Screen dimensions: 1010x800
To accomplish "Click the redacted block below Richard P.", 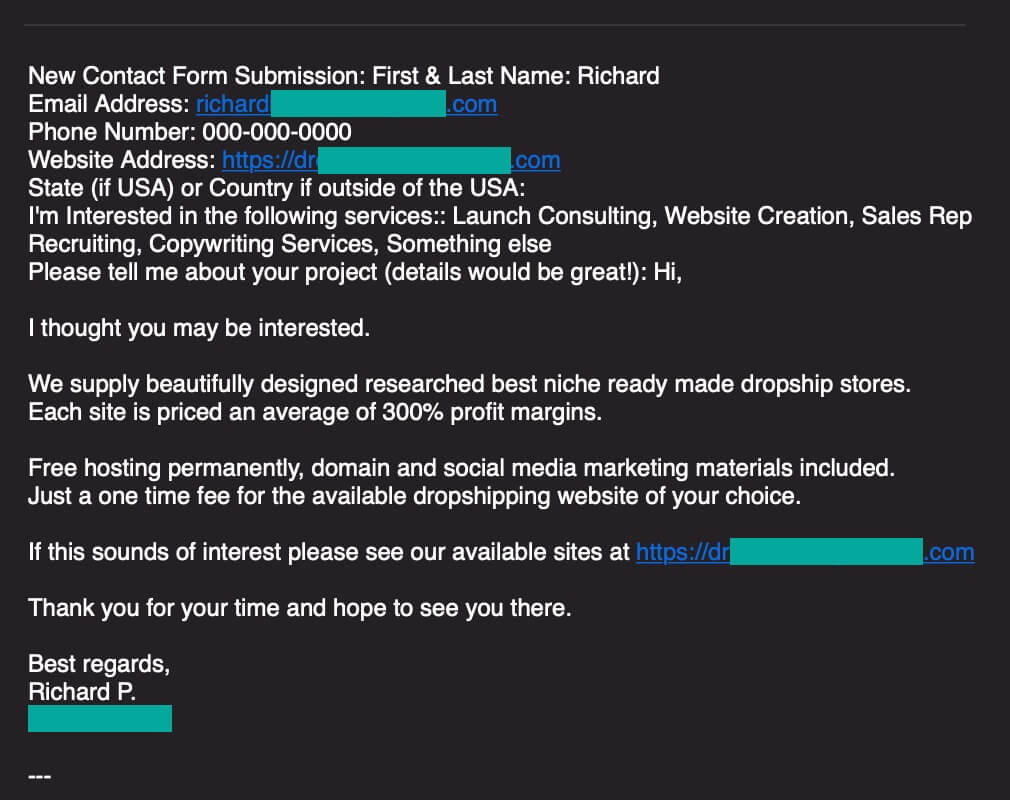I will [100, 718].
